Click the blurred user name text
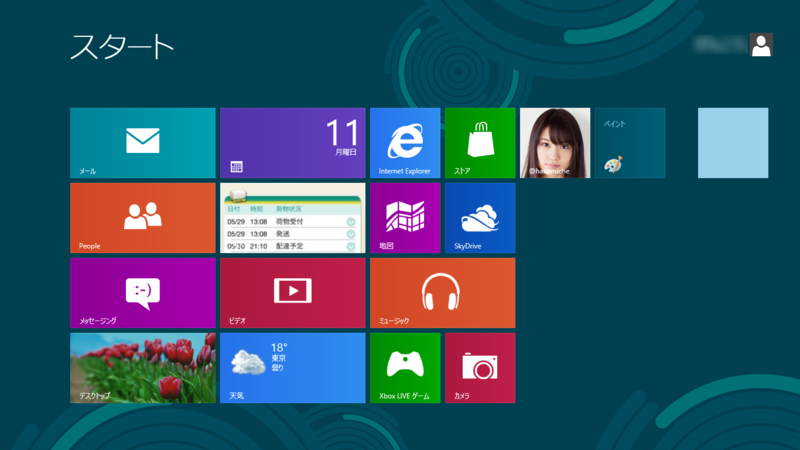 tap(720, 45)
